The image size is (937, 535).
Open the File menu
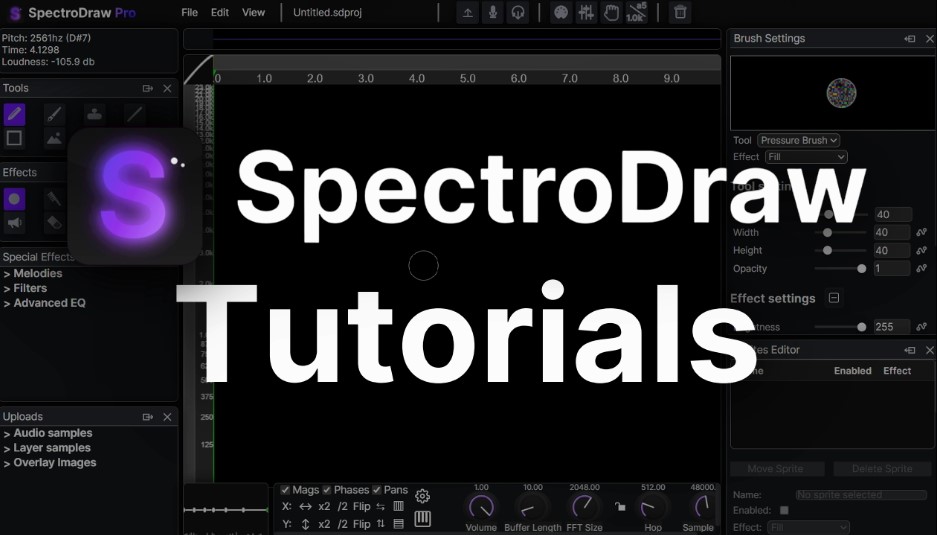[x=189, y=13]
